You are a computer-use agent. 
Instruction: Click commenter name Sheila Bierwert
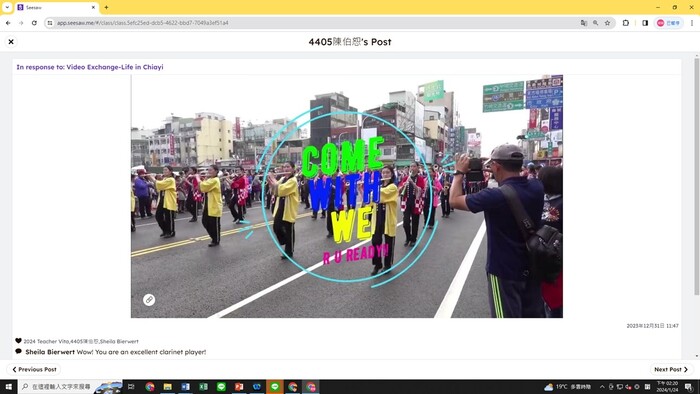pyautogui.click(x=50, y=352)
